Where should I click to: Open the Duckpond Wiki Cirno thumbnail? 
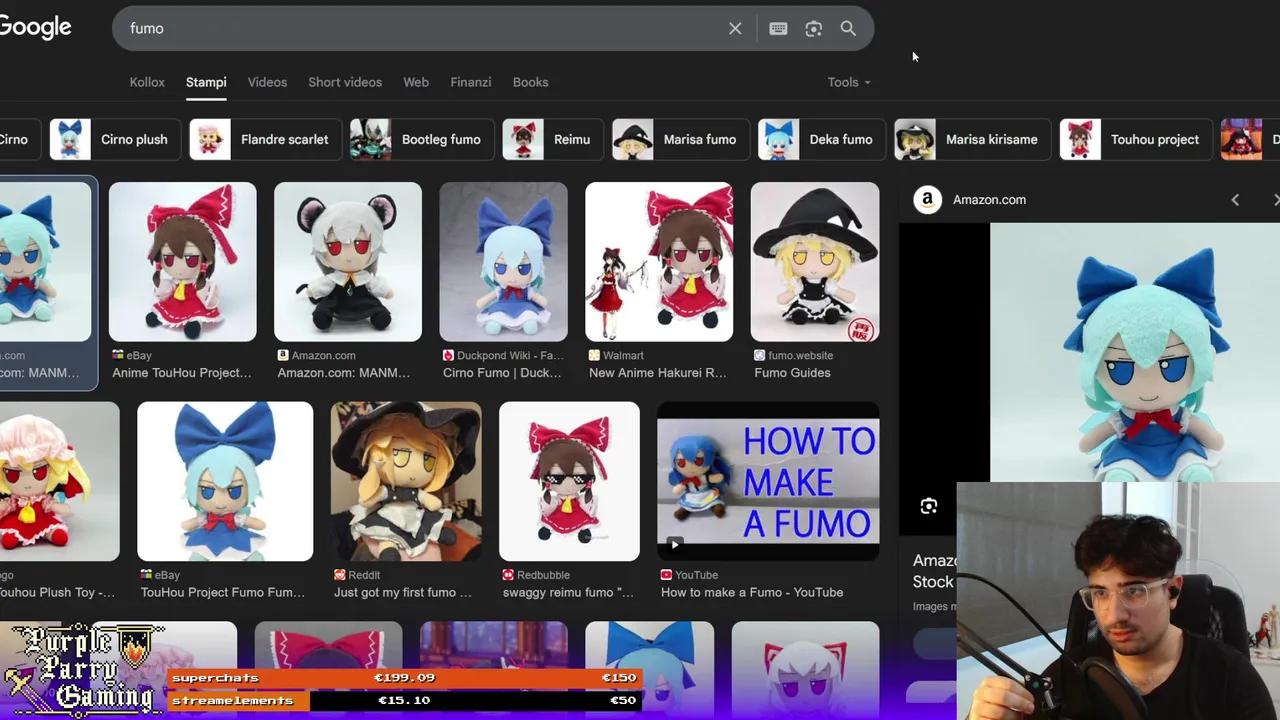point(503,261)
